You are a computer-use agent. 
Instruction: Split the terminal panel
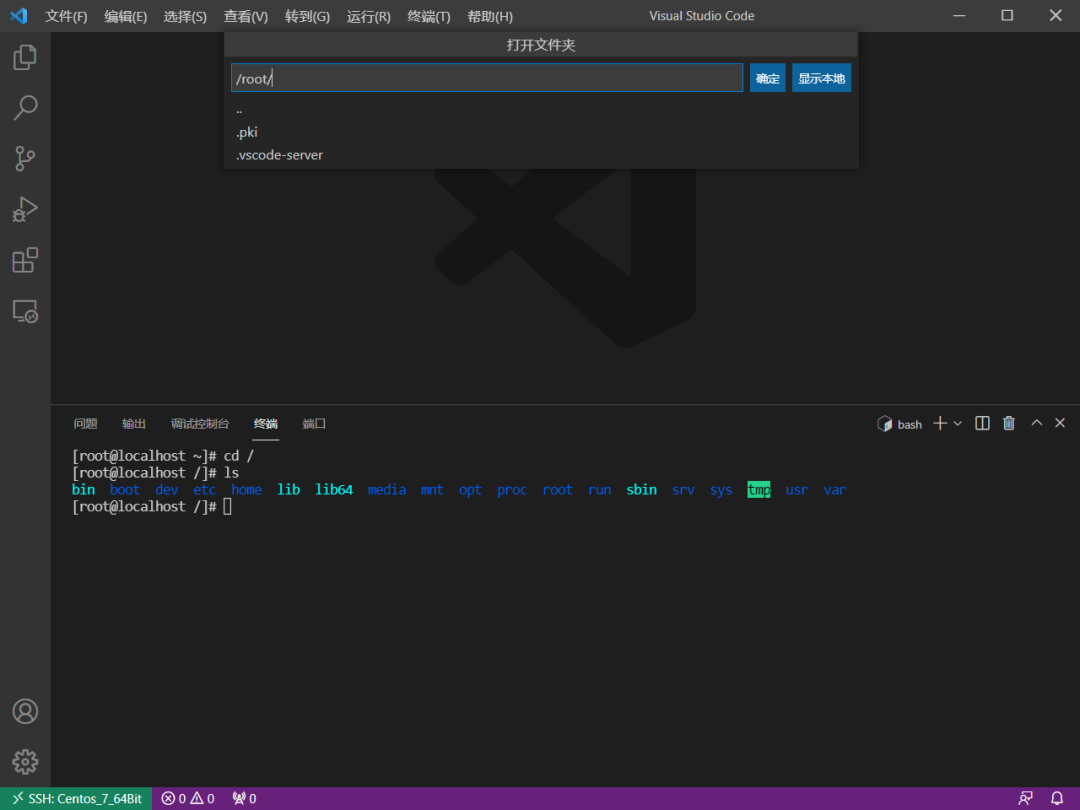[x=982, y=424]
